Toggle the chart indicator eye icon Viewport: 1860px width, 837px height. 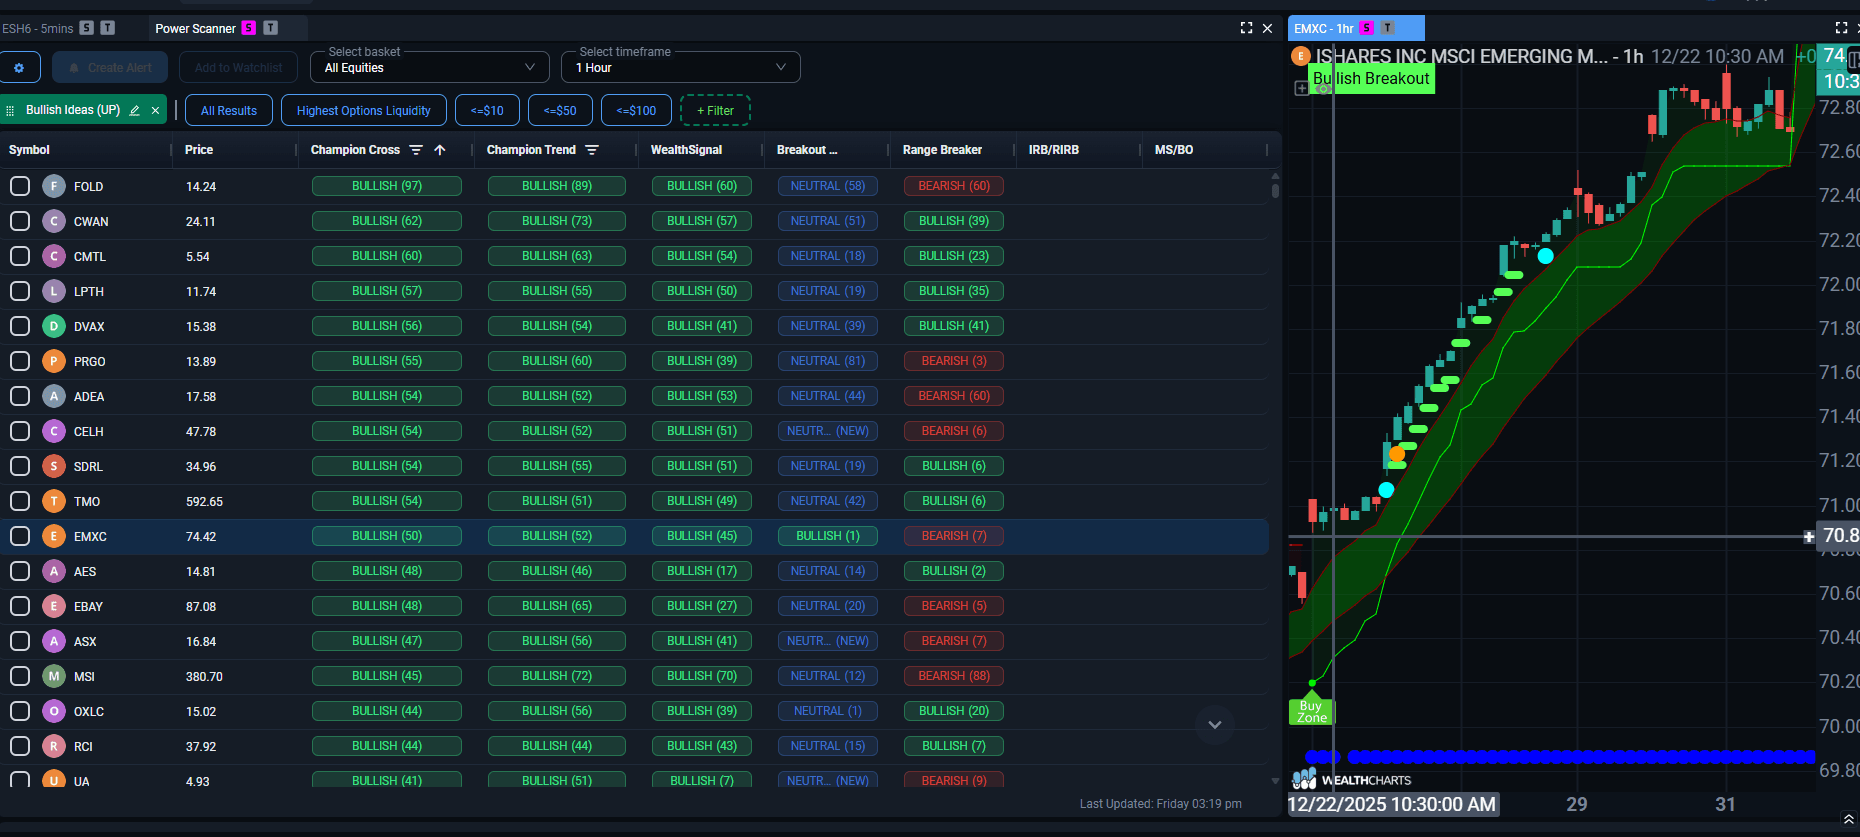pyautogui.click(x=1323, y=89)
